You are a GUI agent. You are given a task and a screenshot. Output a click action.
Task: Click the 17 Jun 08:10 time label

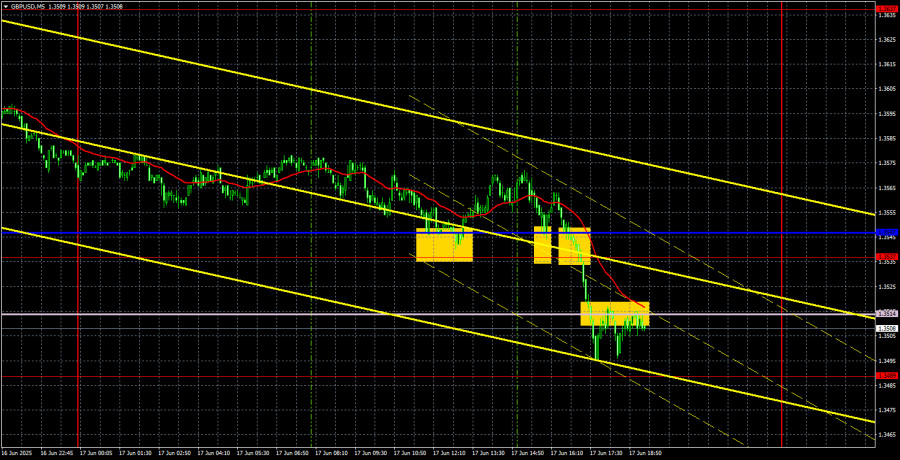[x=330, y=453]
